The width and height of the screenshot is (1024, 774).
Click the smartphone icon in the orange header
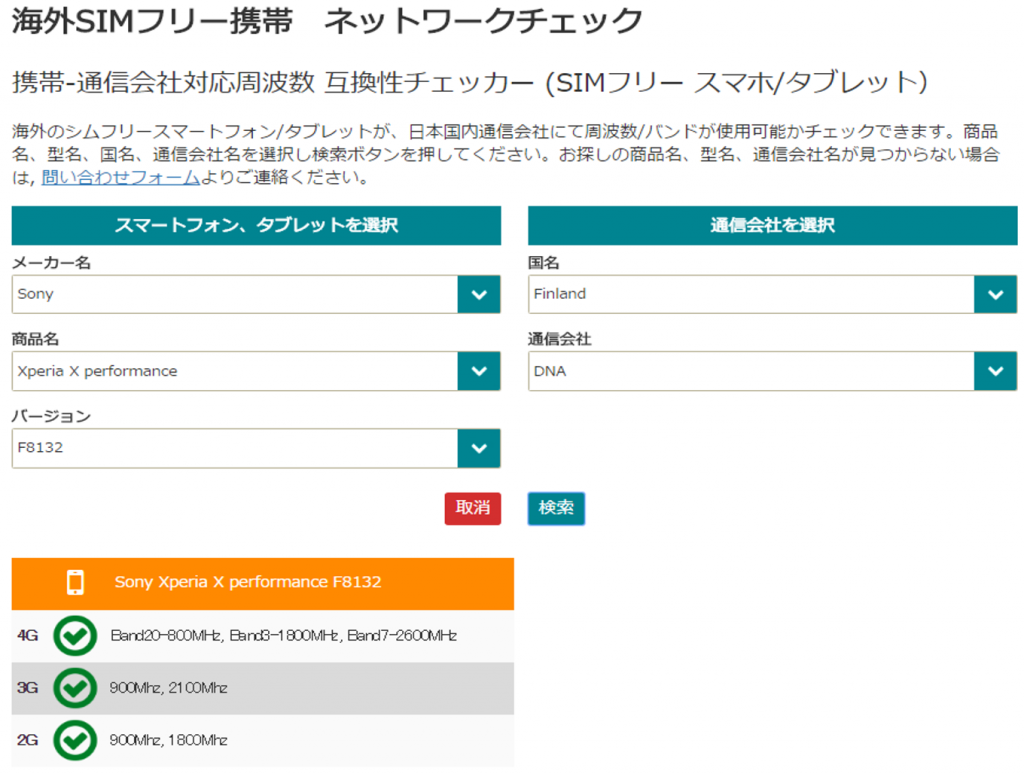pyautogui.click(x=75, y=582)
